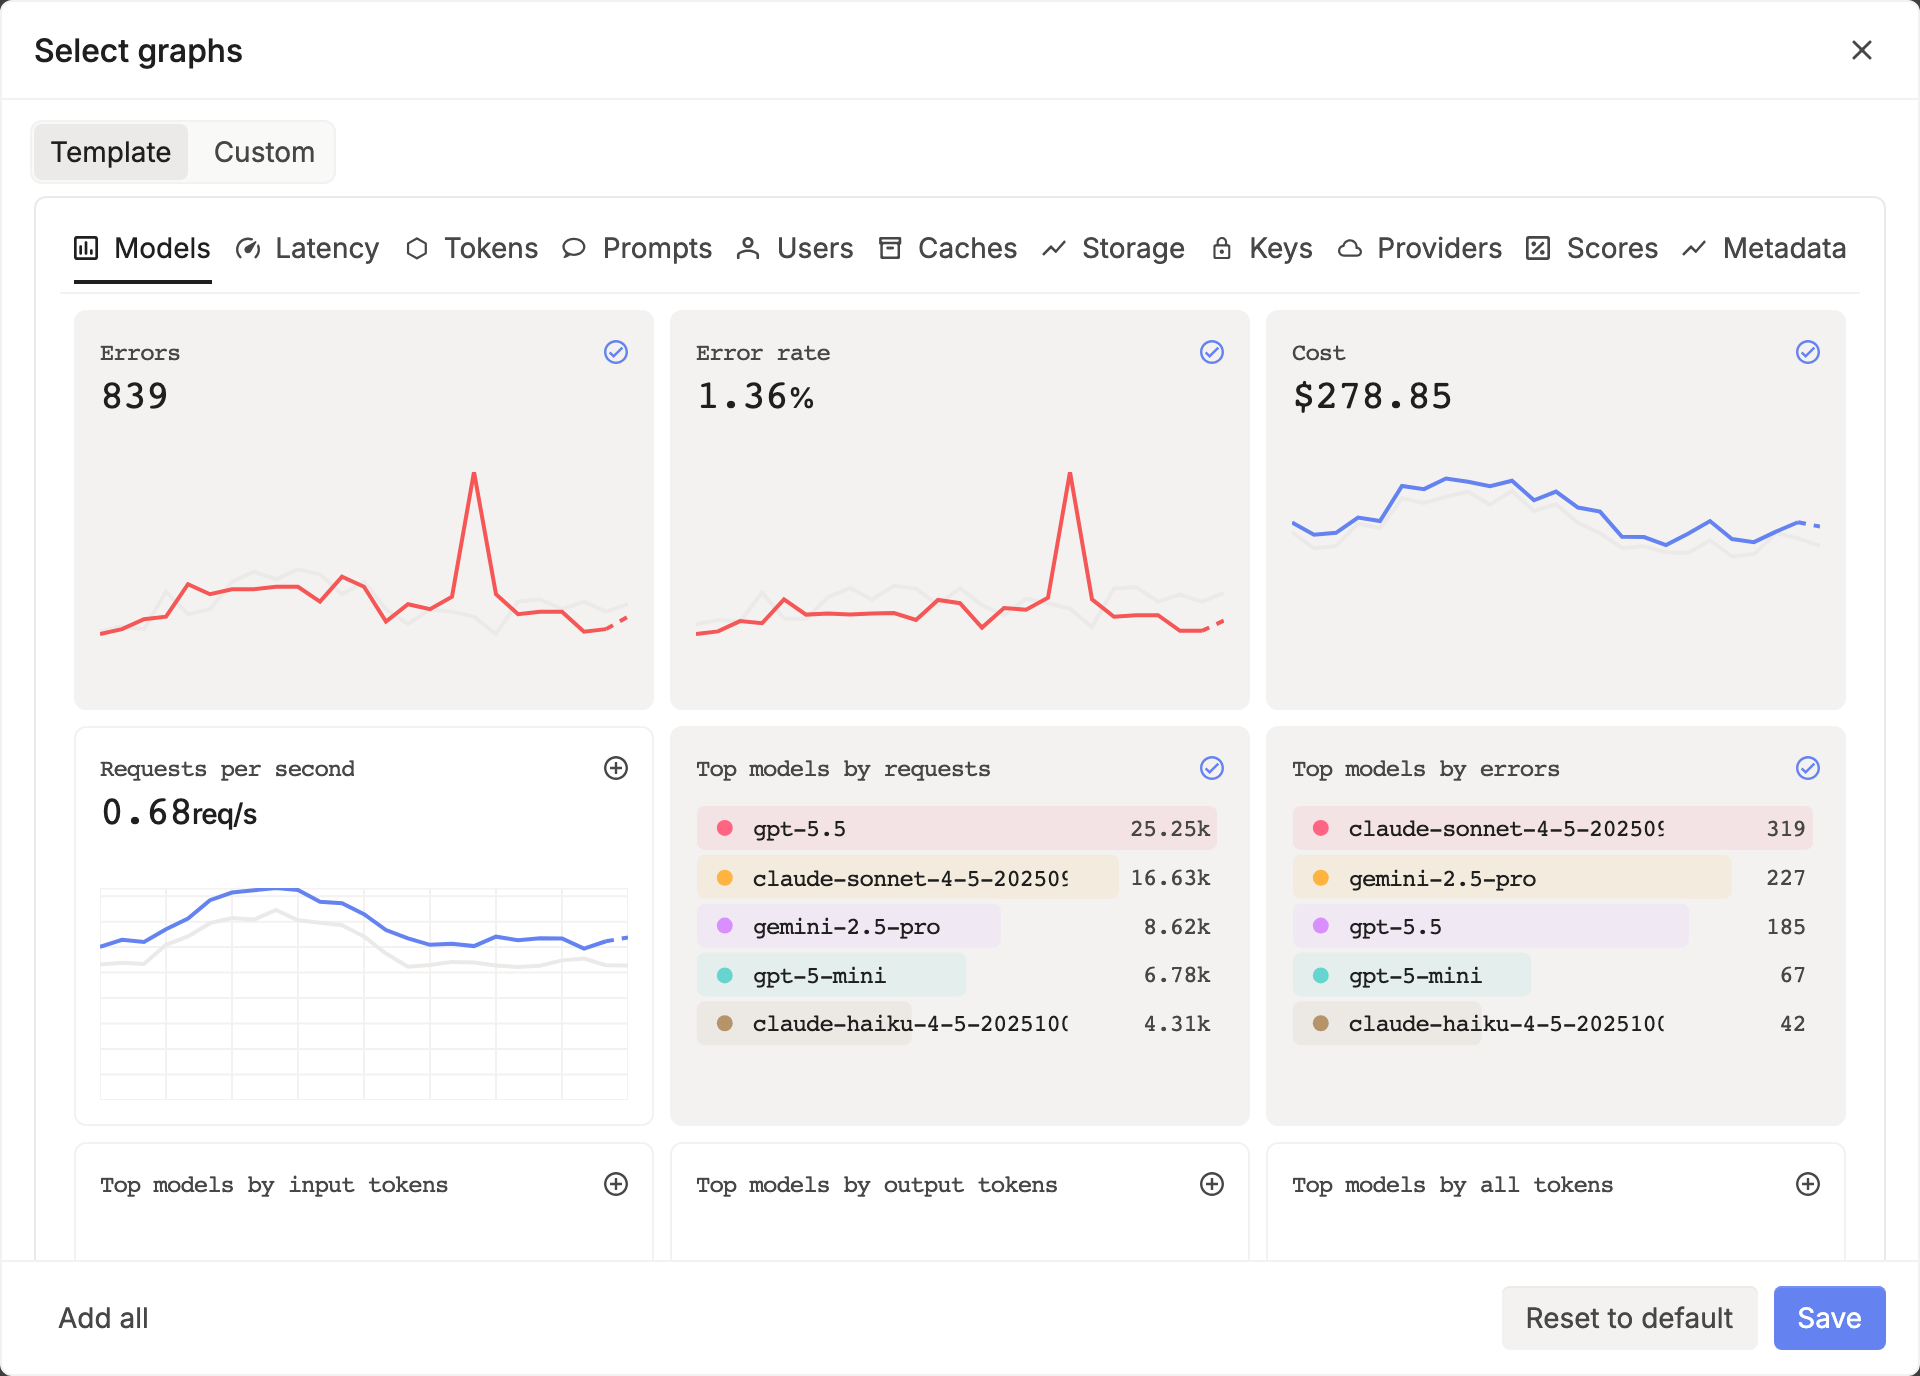
Task: Close the Select graphs dialog
Action: [x=1861, y=50]
